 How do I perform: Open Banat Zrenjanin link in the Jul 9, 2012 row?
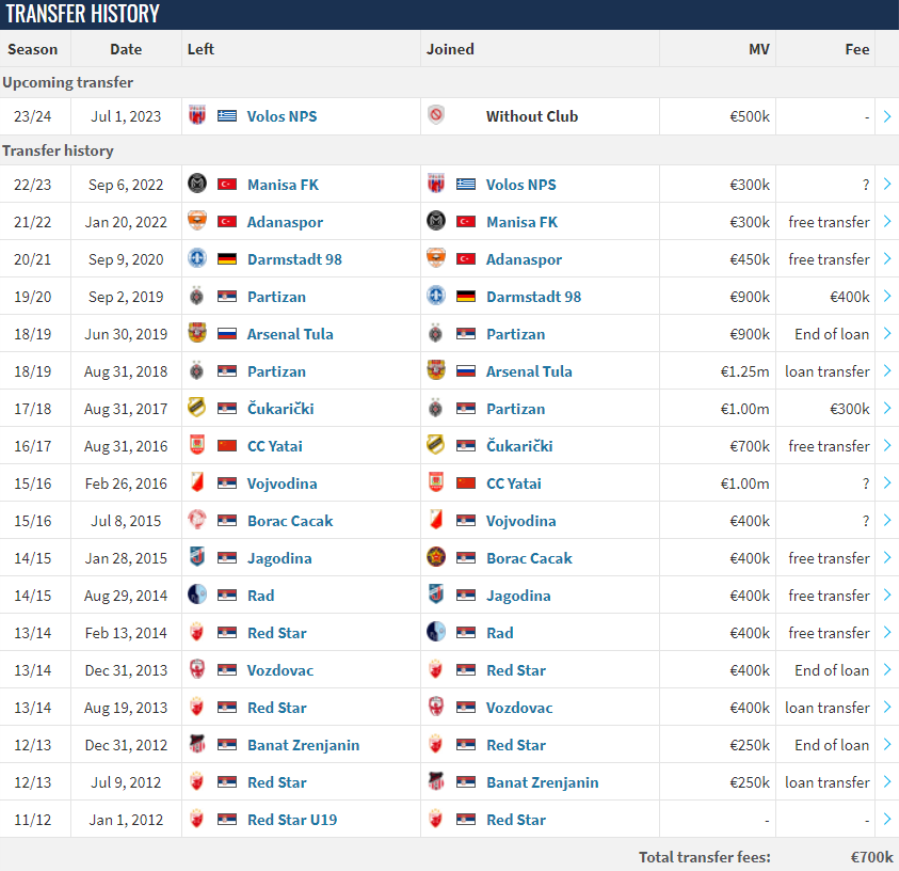542,782
